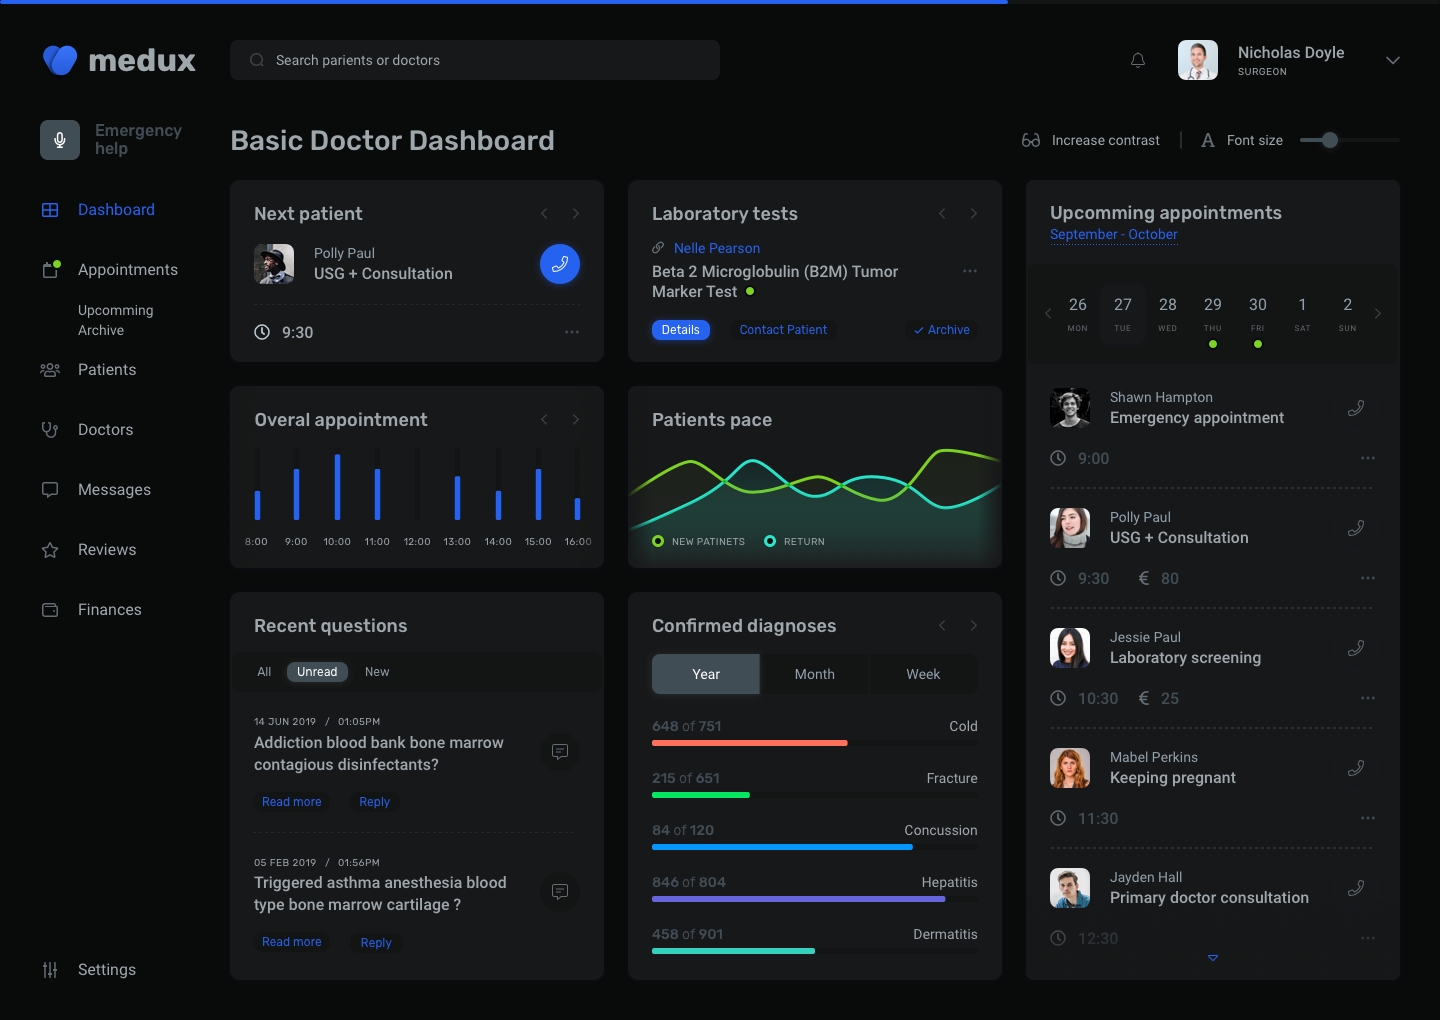Click the Finances wallet icon
This screenshot has width=1440, height=1020.
(50, 610)
